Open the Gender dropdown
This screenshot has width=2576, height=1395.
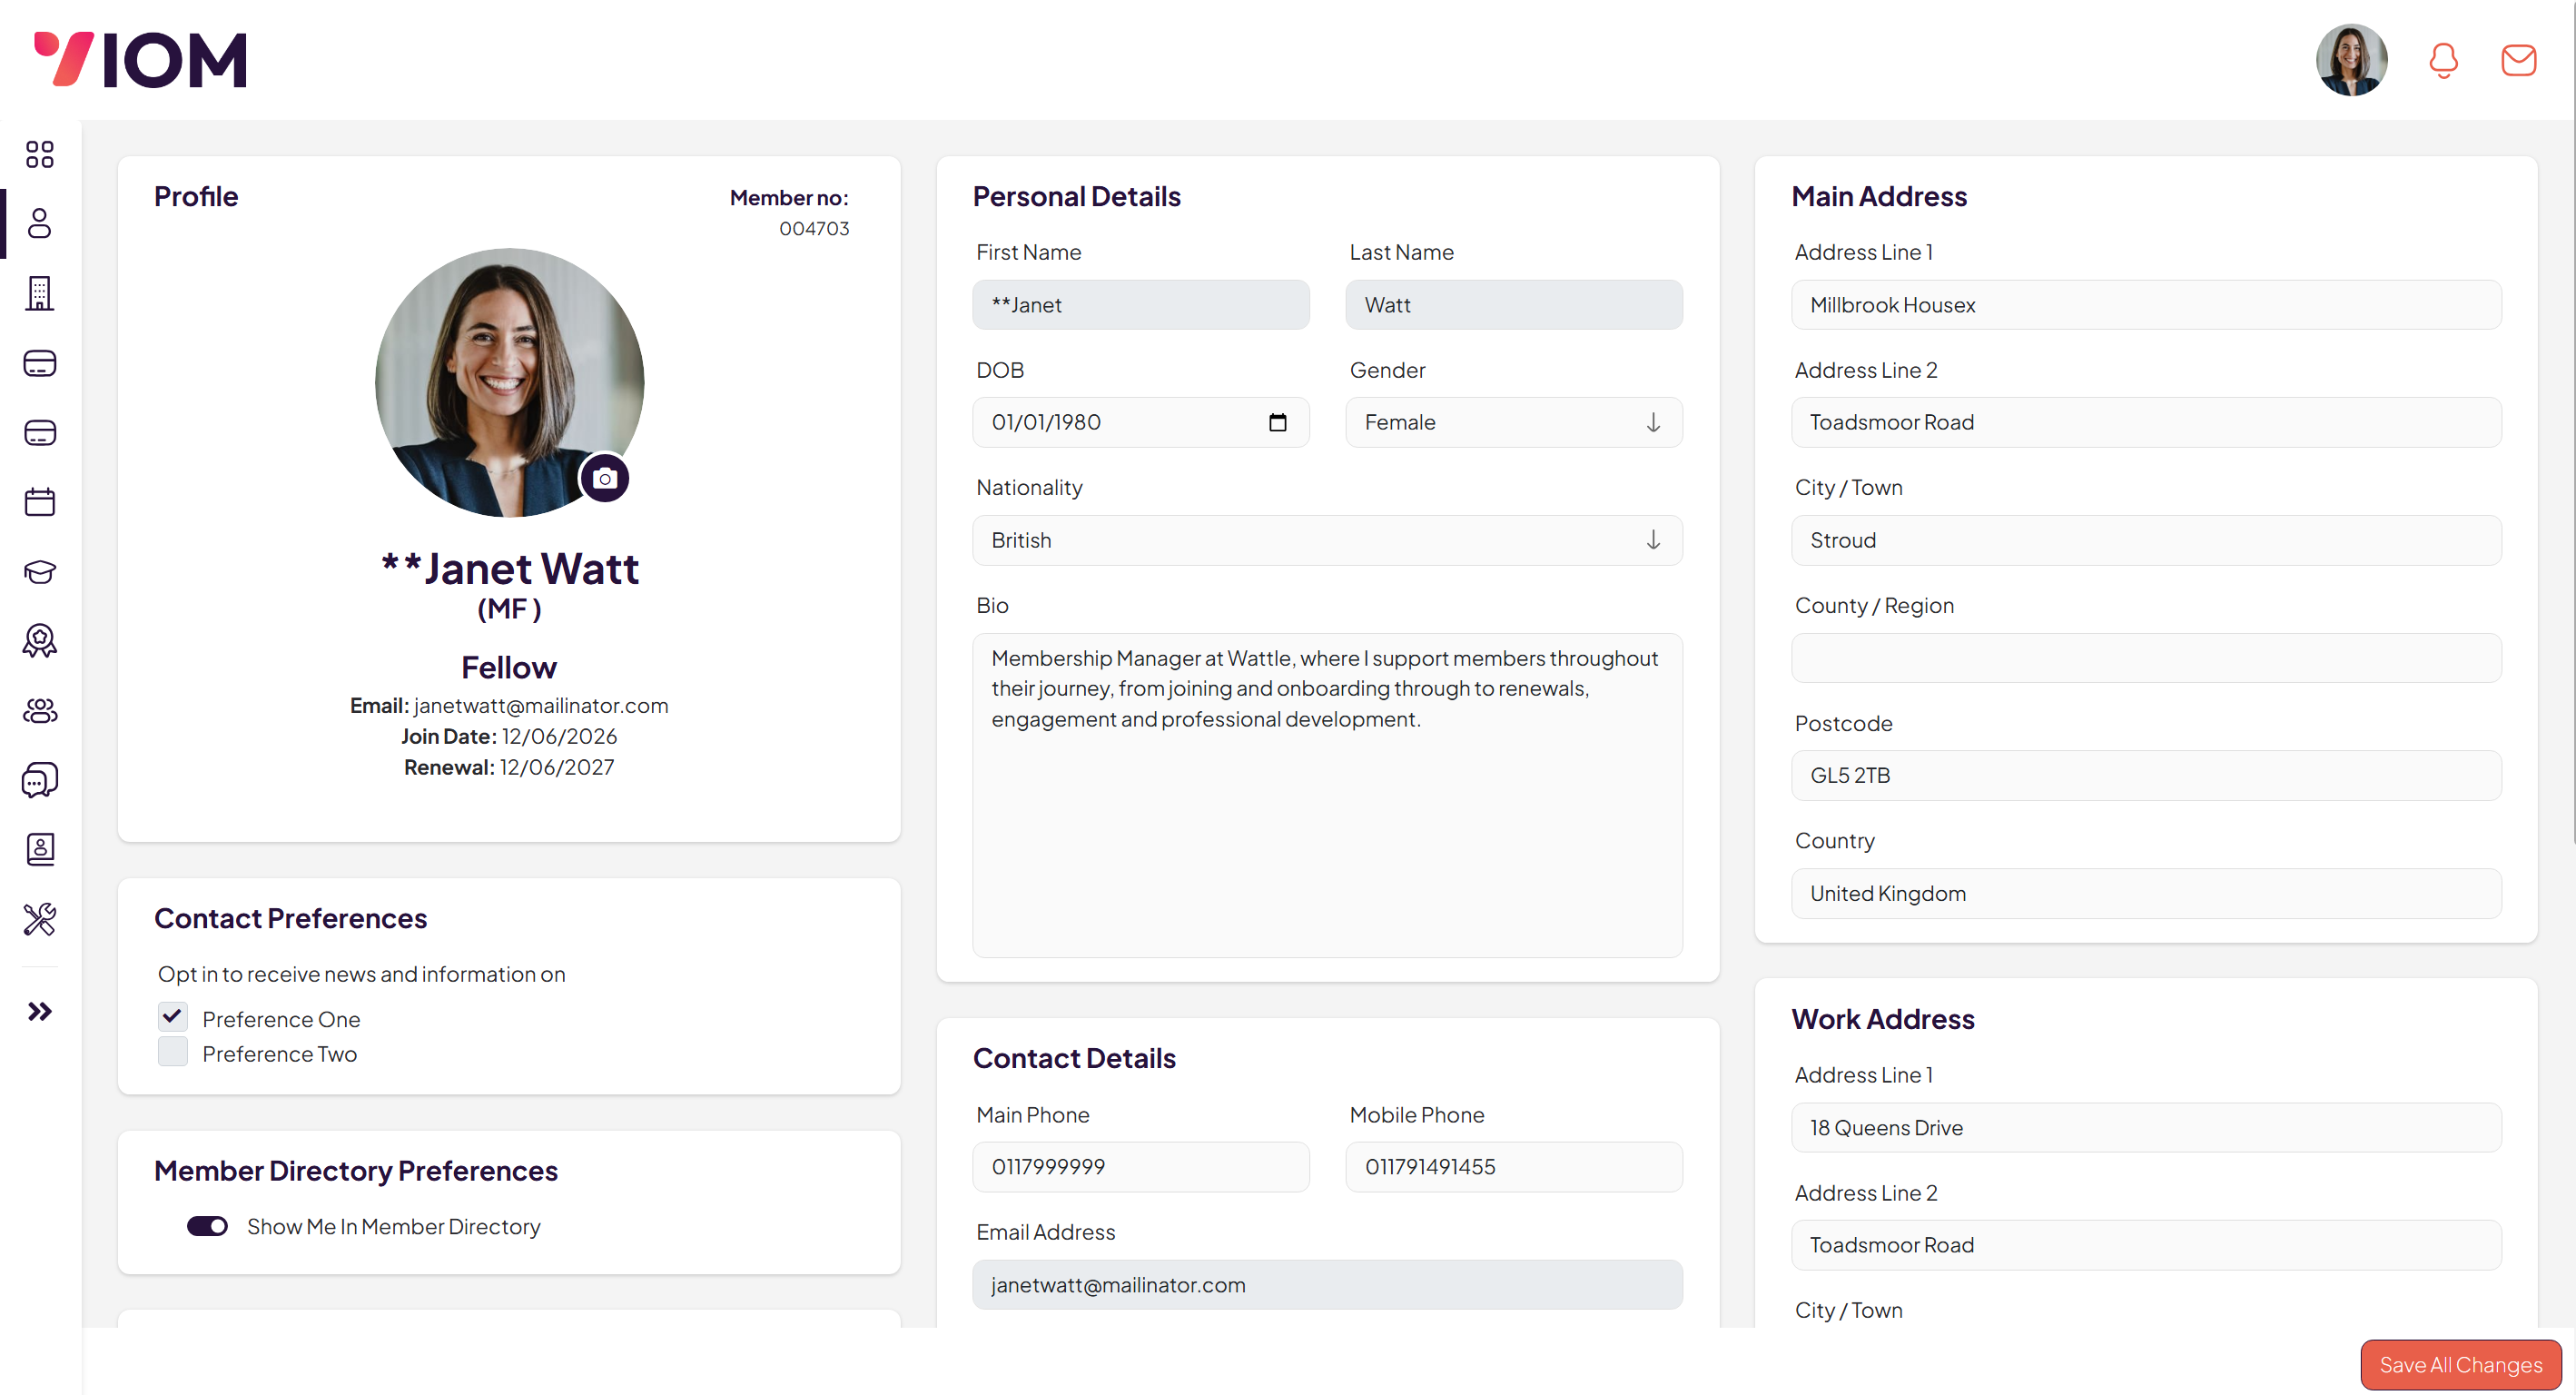click(1513, 422)
